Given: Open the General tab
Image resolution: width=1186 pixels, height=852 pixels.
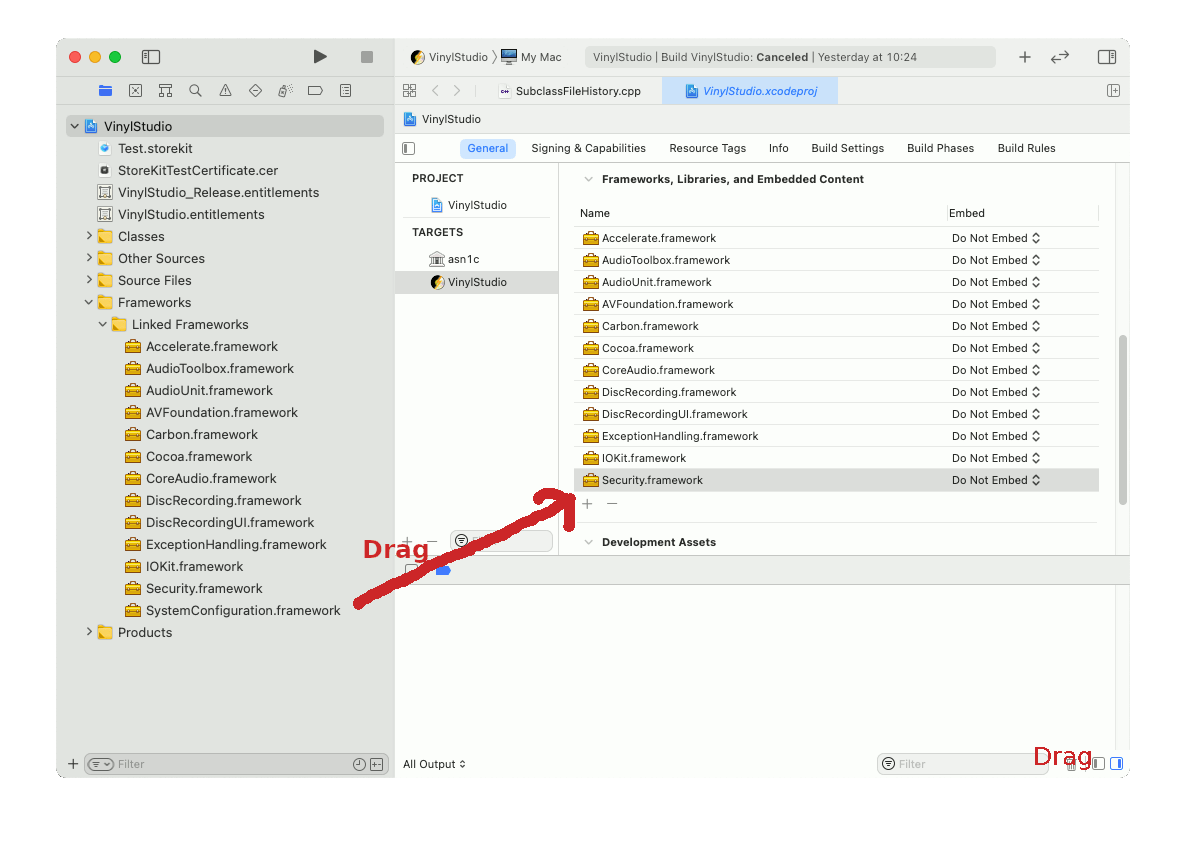Looking at the screenshot, I should (x=487, y=148).
